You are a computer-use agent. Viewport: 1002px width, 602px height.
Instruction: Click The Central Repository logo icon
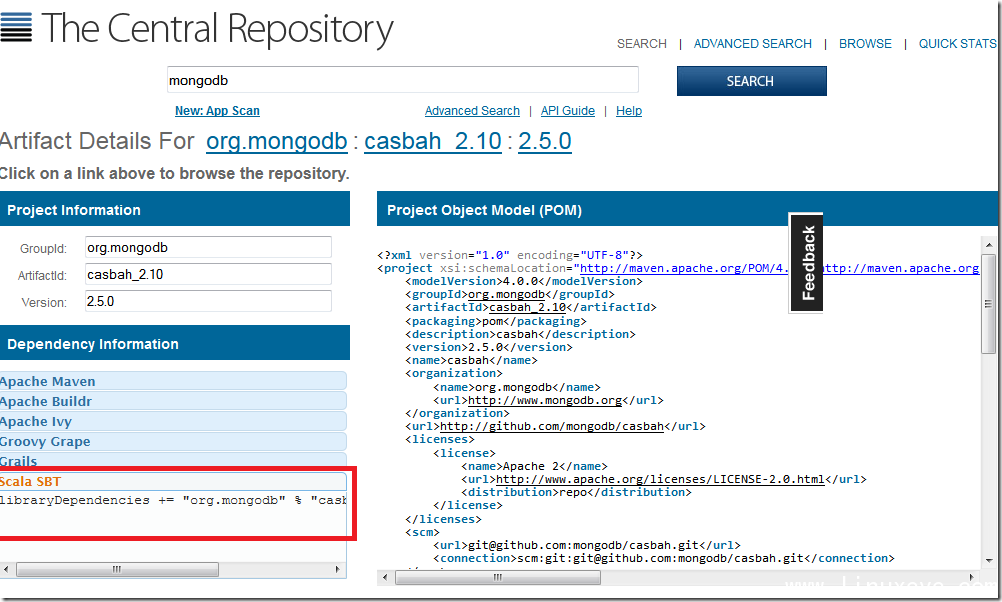(16, 27)
